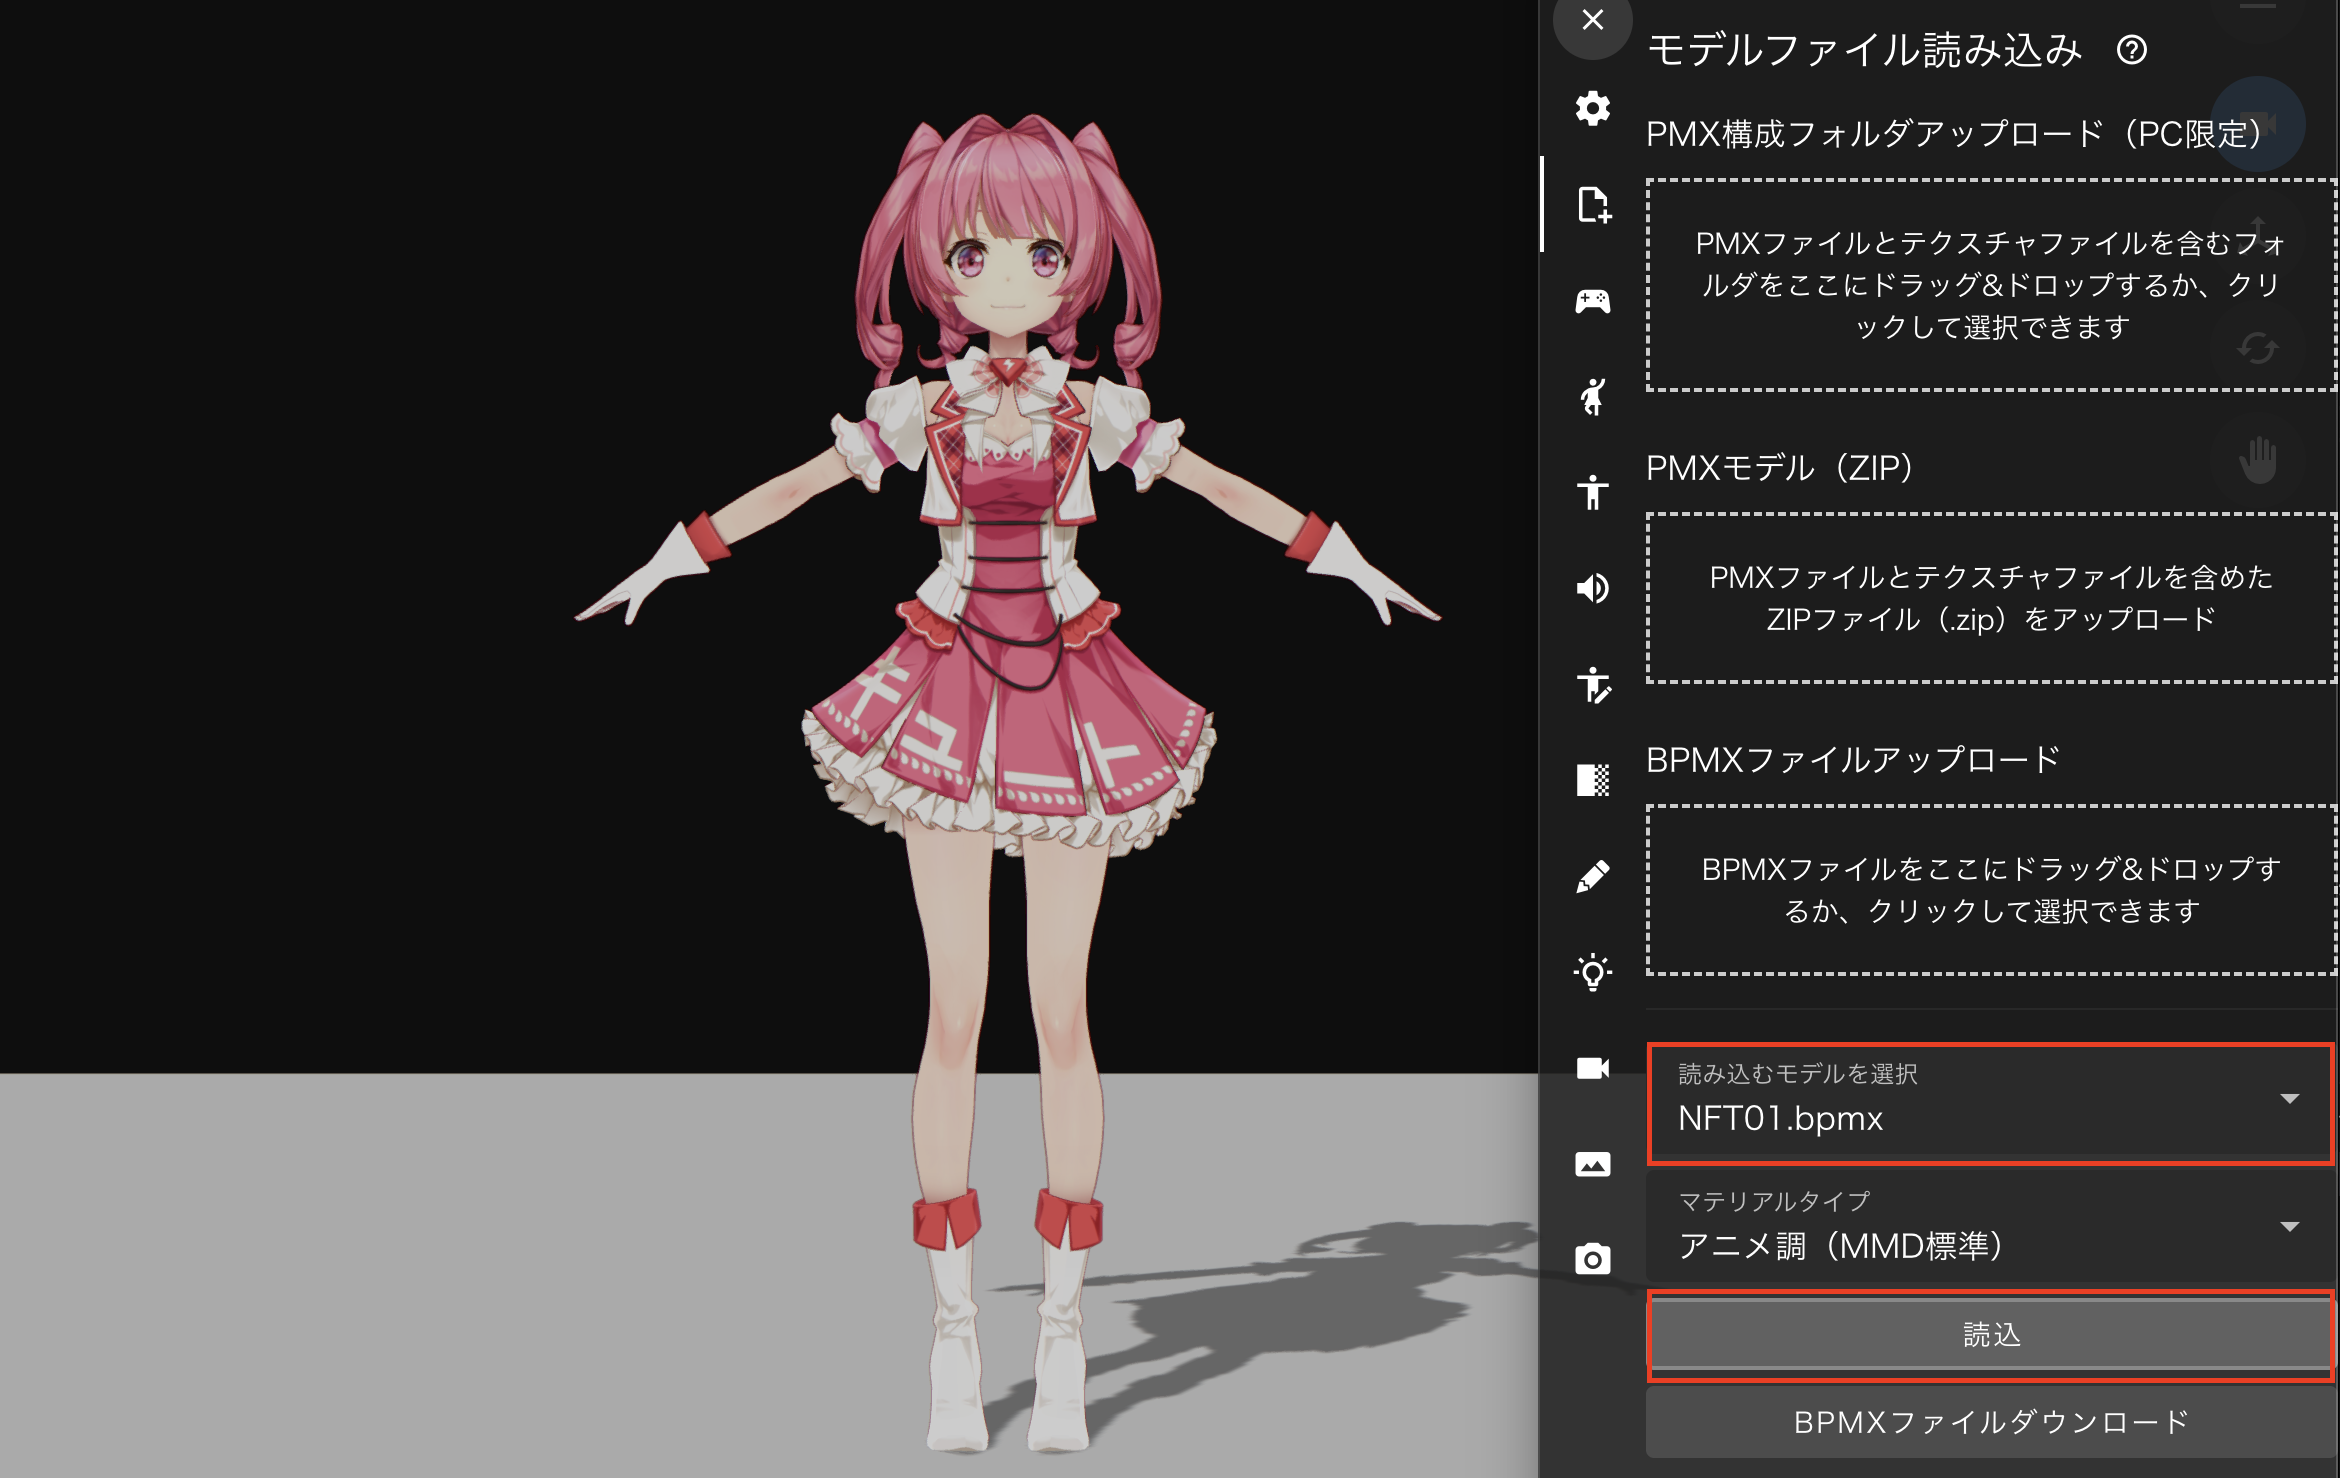2340x1478 pixels.
Task: Open the マテリアルタイプ dropdown
Action: coord(1988,1228)
